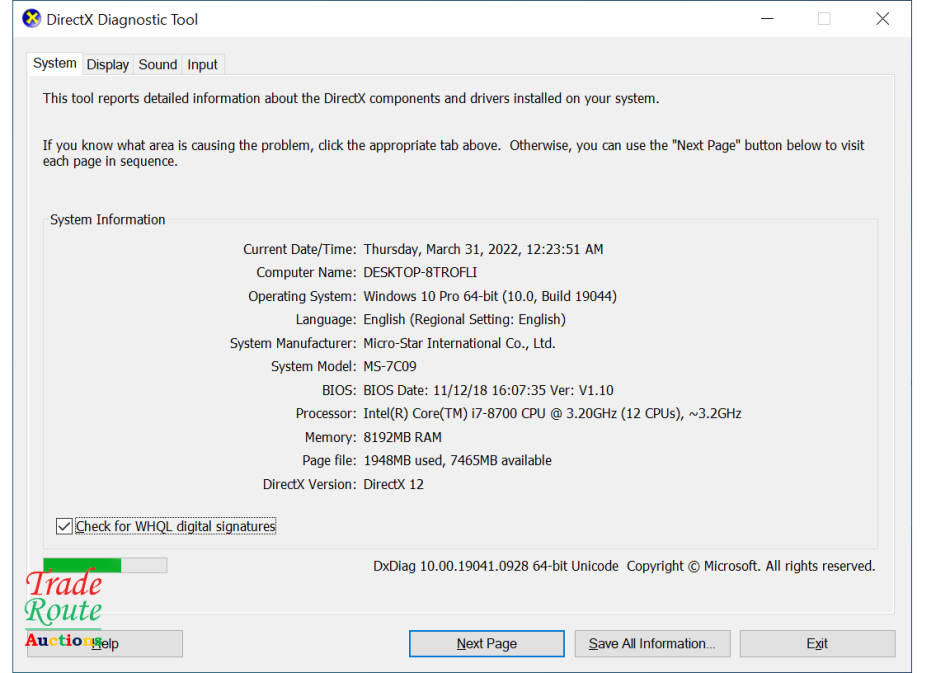Viewport: 950px width, 673px height.
Task: Click the computer name DESKTOP-8TROFLI
Action: pyautogui.click(x=422, y=272)
